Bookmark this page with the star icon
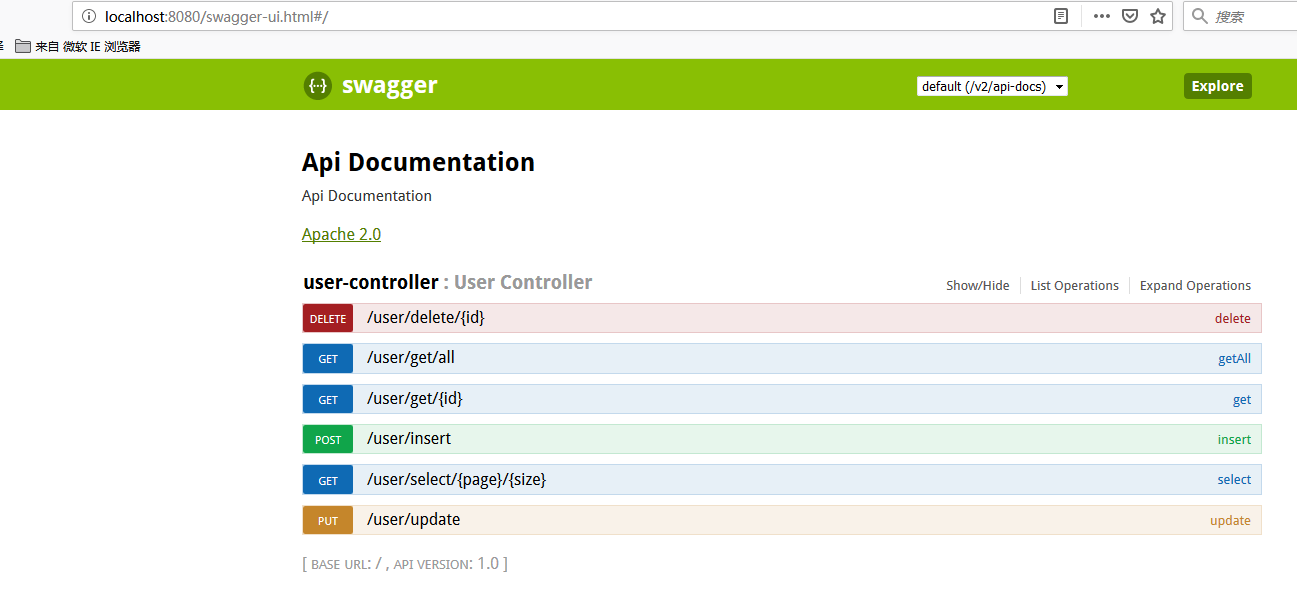Screen dimensions: 1297x607 pyautogui.click(x=1158, y=16)
